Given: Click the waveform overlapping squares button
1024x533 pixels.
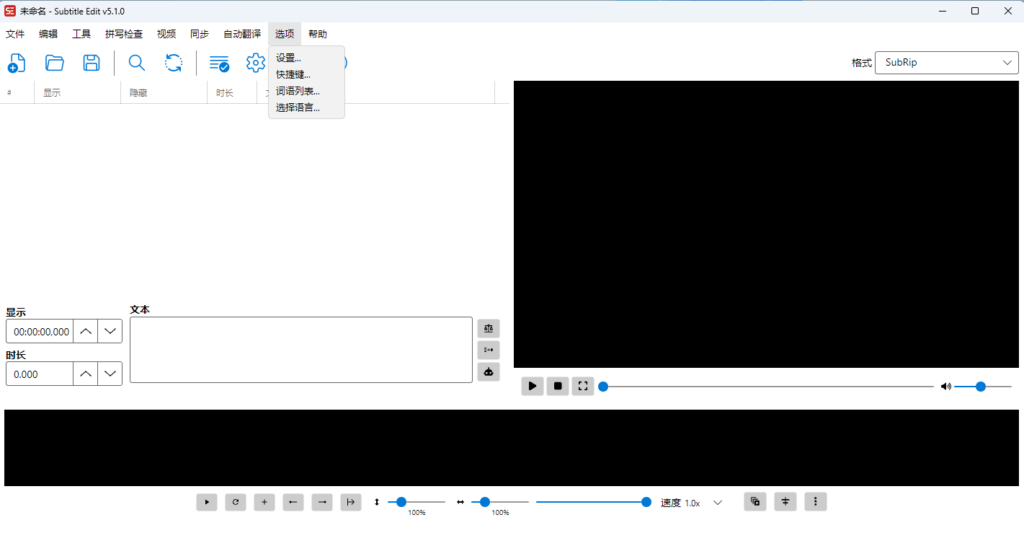Looking at the screenshot, I should coord(755,502).
